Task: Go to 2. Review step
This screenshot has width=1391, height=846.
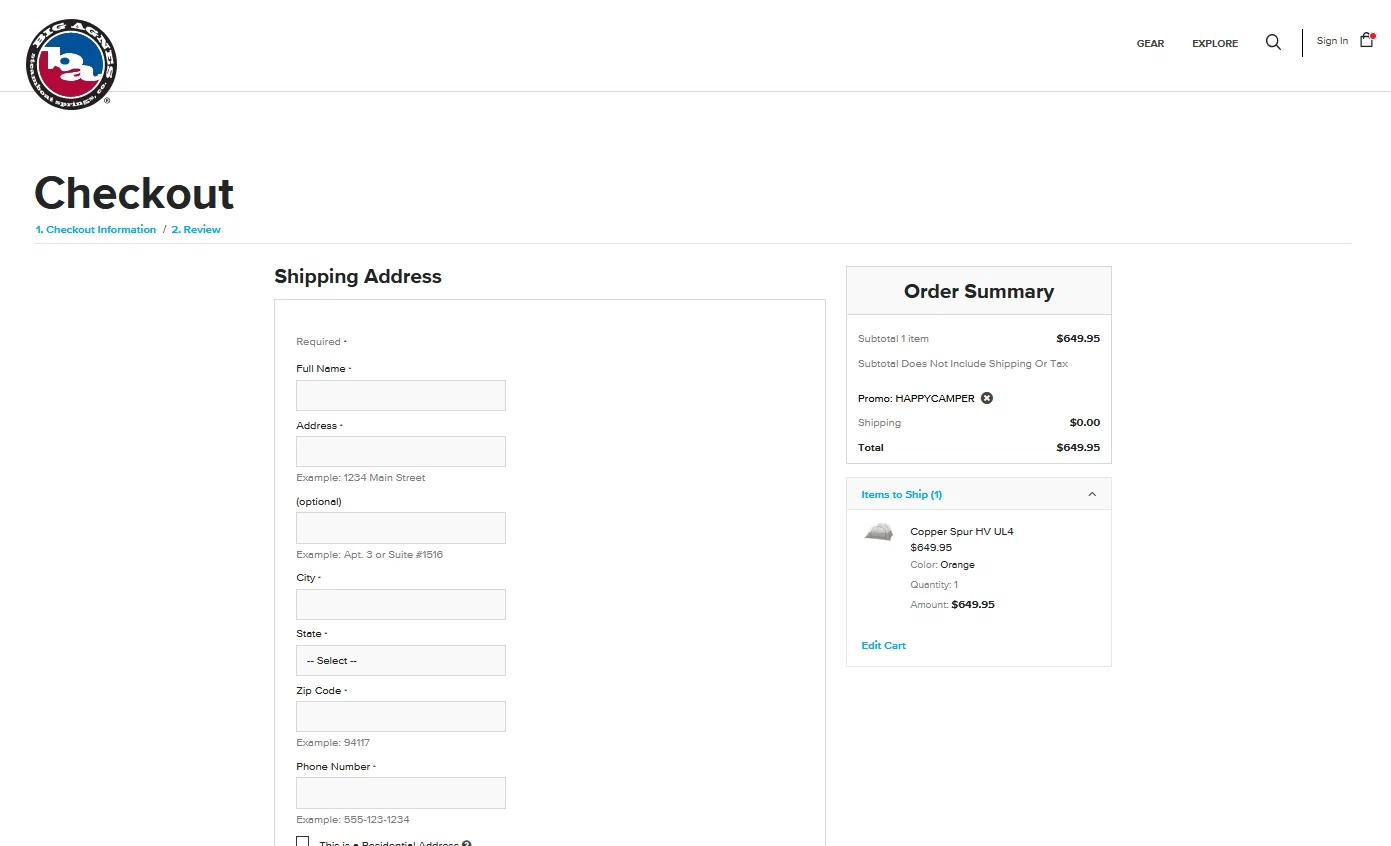Action: pos(196,230)
